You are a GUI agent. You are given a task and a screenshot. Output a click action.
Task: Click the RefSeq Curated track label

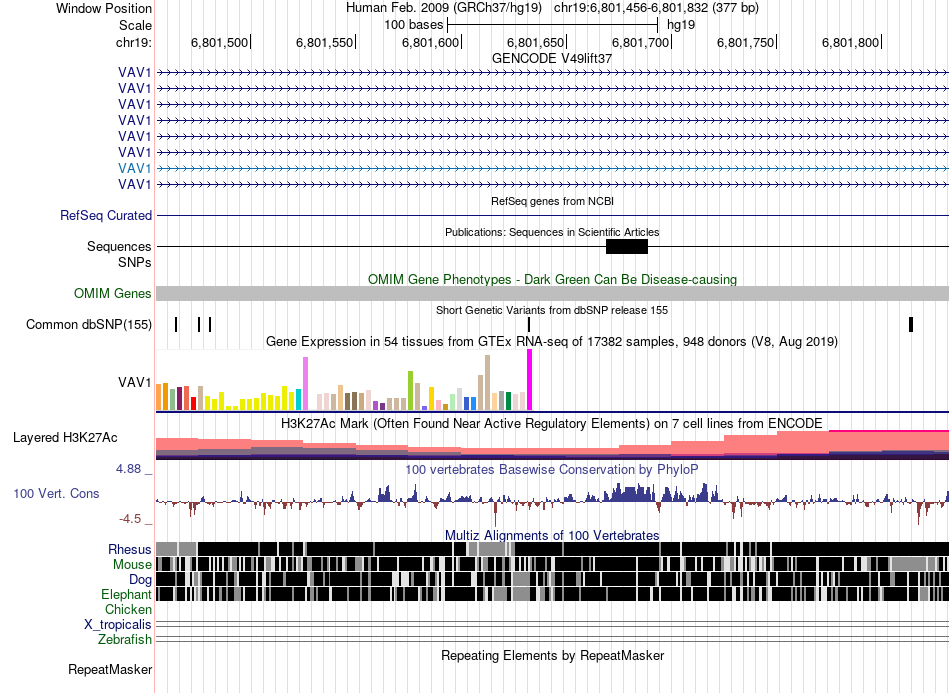pyautogui.click(x=105, y=216)
